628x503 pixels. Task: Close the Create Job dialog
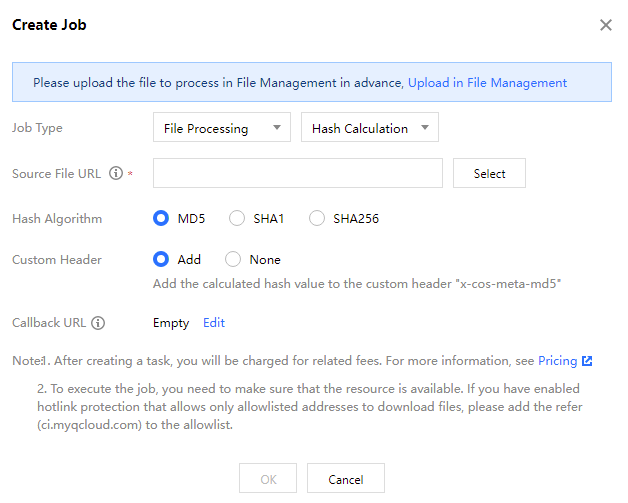[x=605, y=25]
